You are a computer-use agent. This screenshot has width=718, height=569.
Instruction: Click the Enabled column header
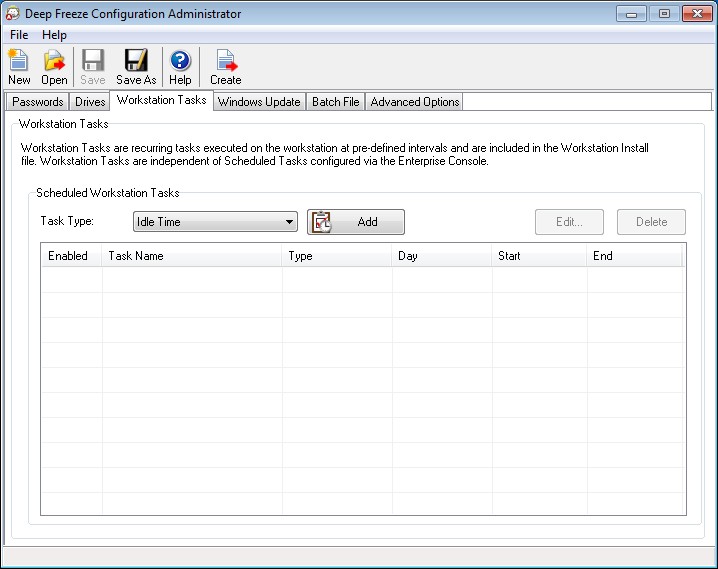point(68,256)
